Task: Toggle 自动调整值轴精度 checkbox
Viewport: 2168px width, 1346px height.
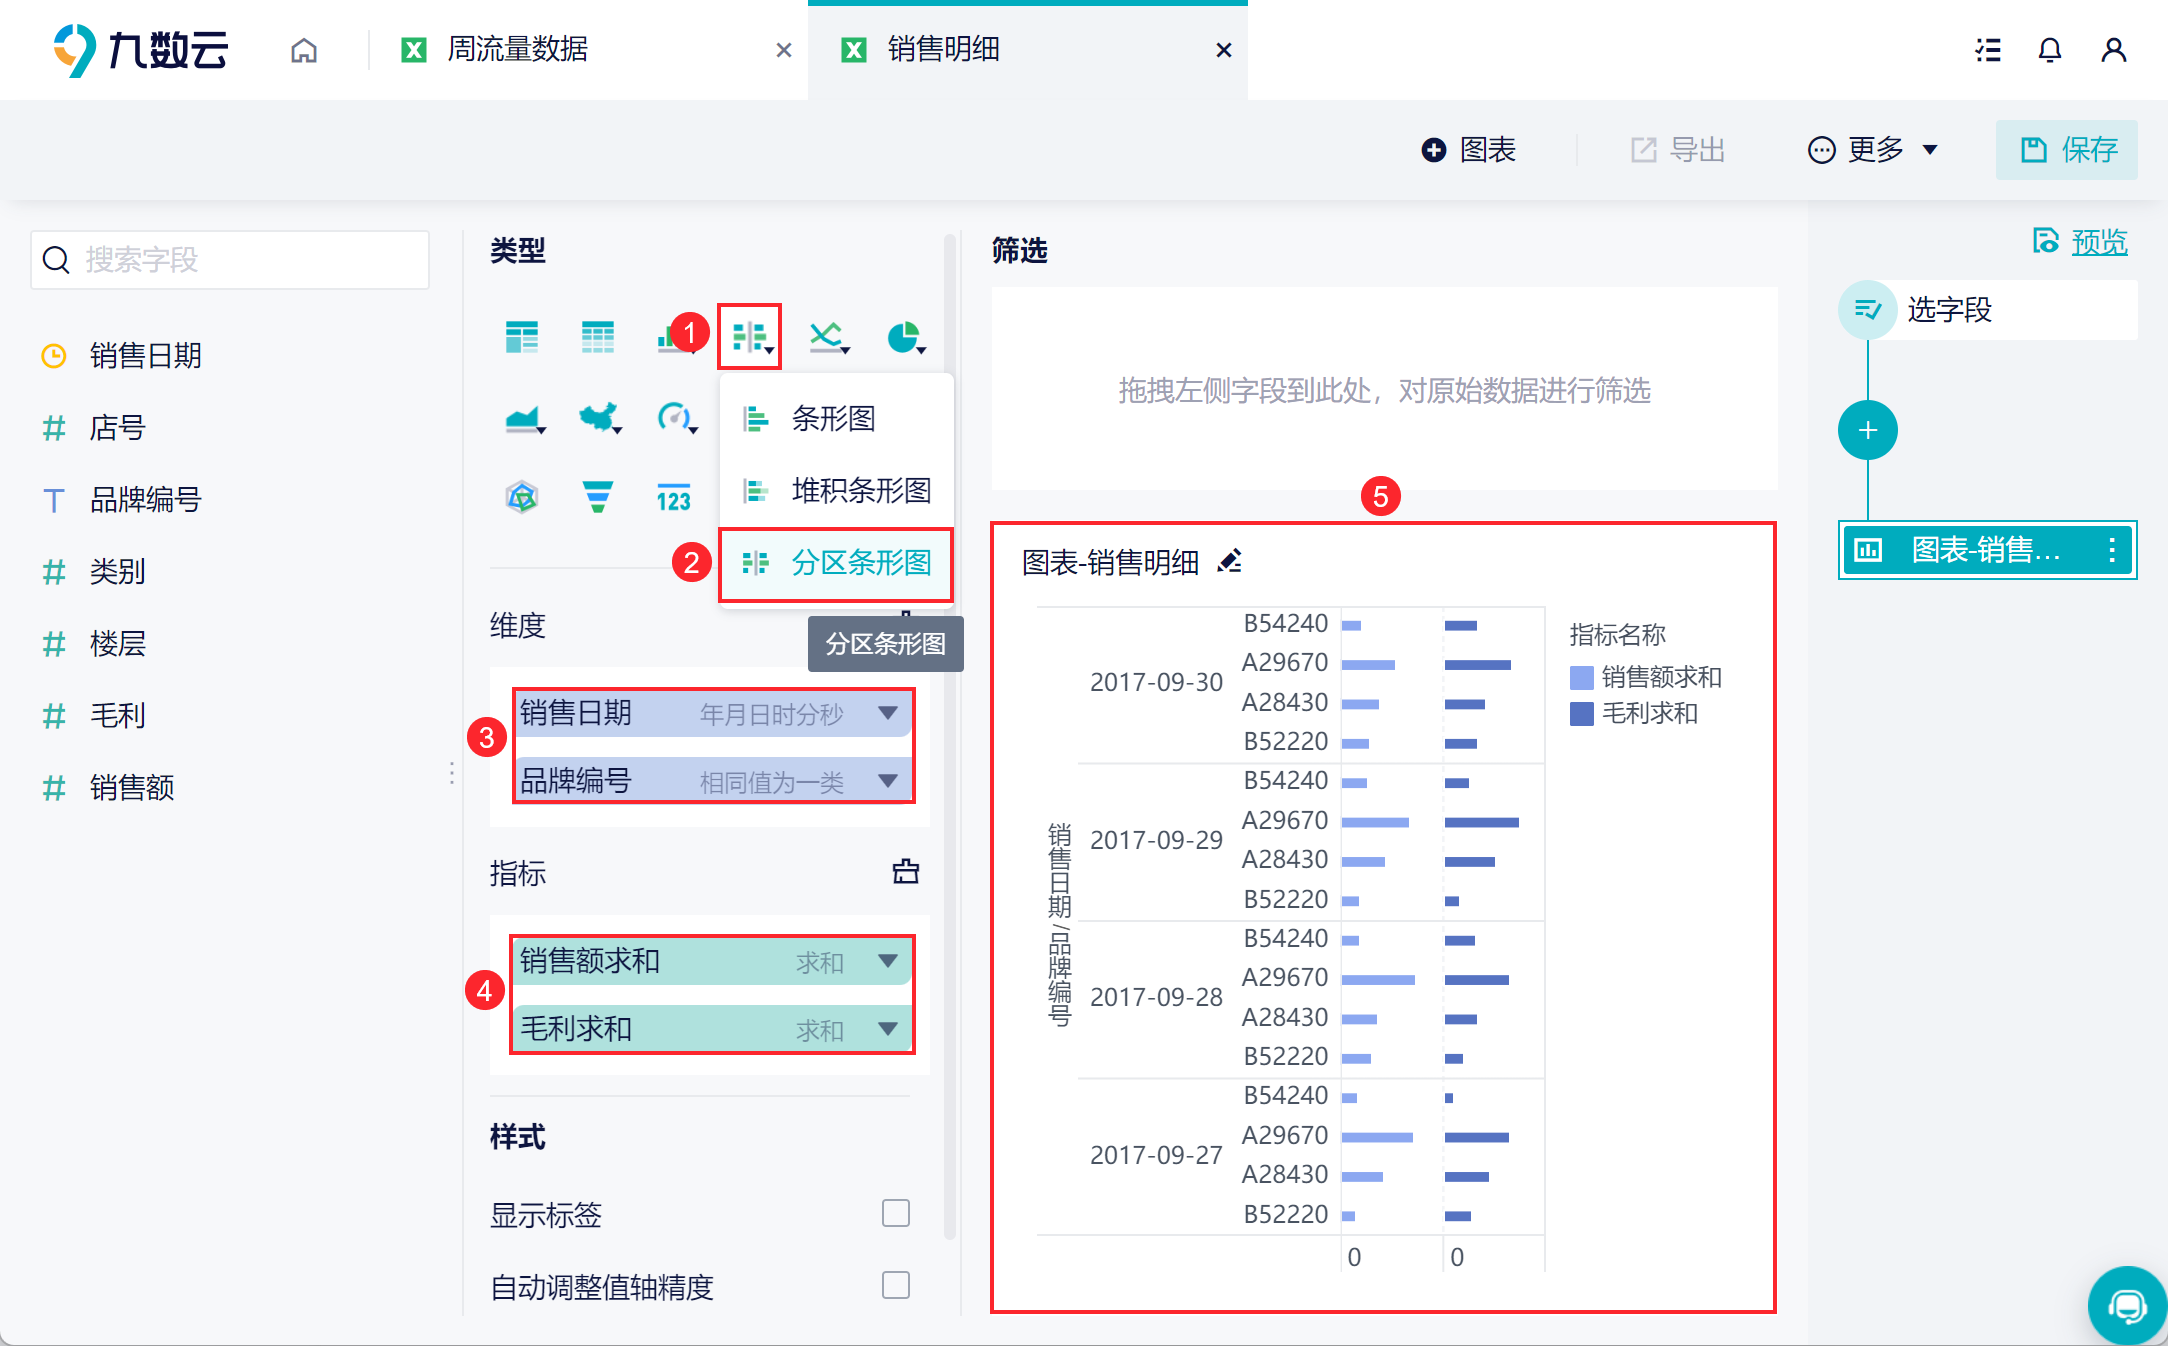Action: pyautogui.click(x=896, y=1285)
